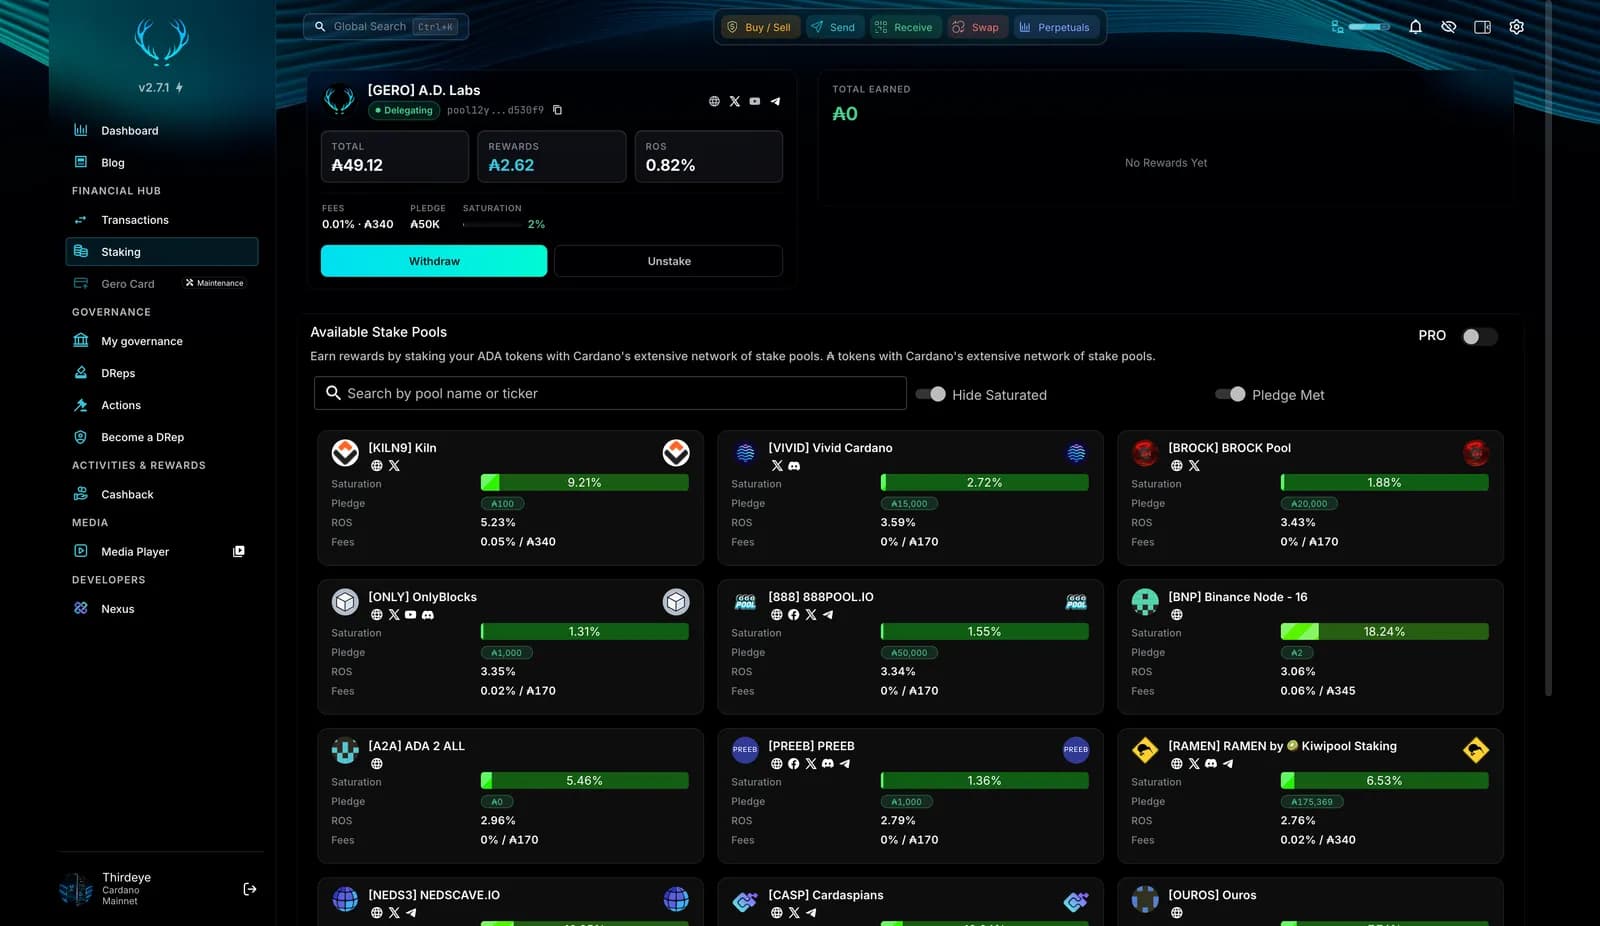The image size is (1600, 926).
Task: Toggle hide balances eye icon
Action: (x=1448, y=27)
